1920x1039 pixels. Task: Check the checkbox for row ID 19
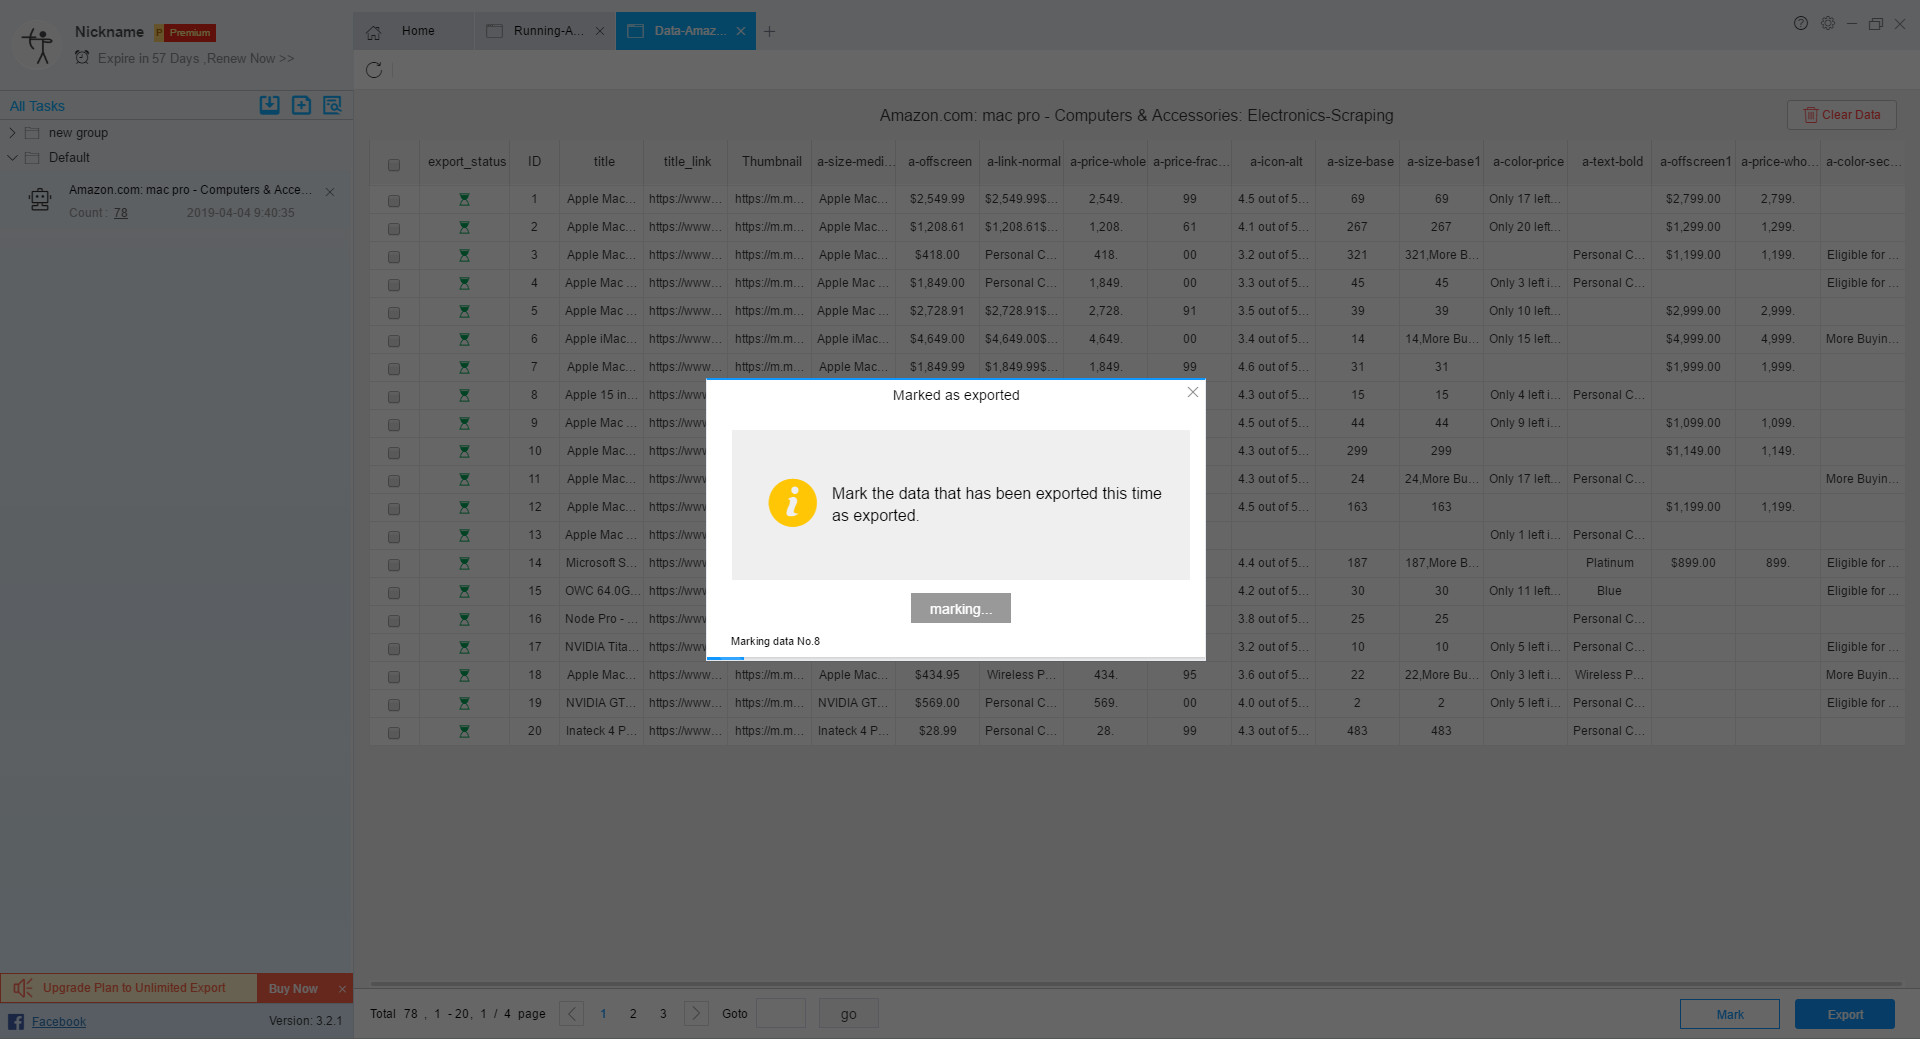pyautogui.click(x=394, y=705)
